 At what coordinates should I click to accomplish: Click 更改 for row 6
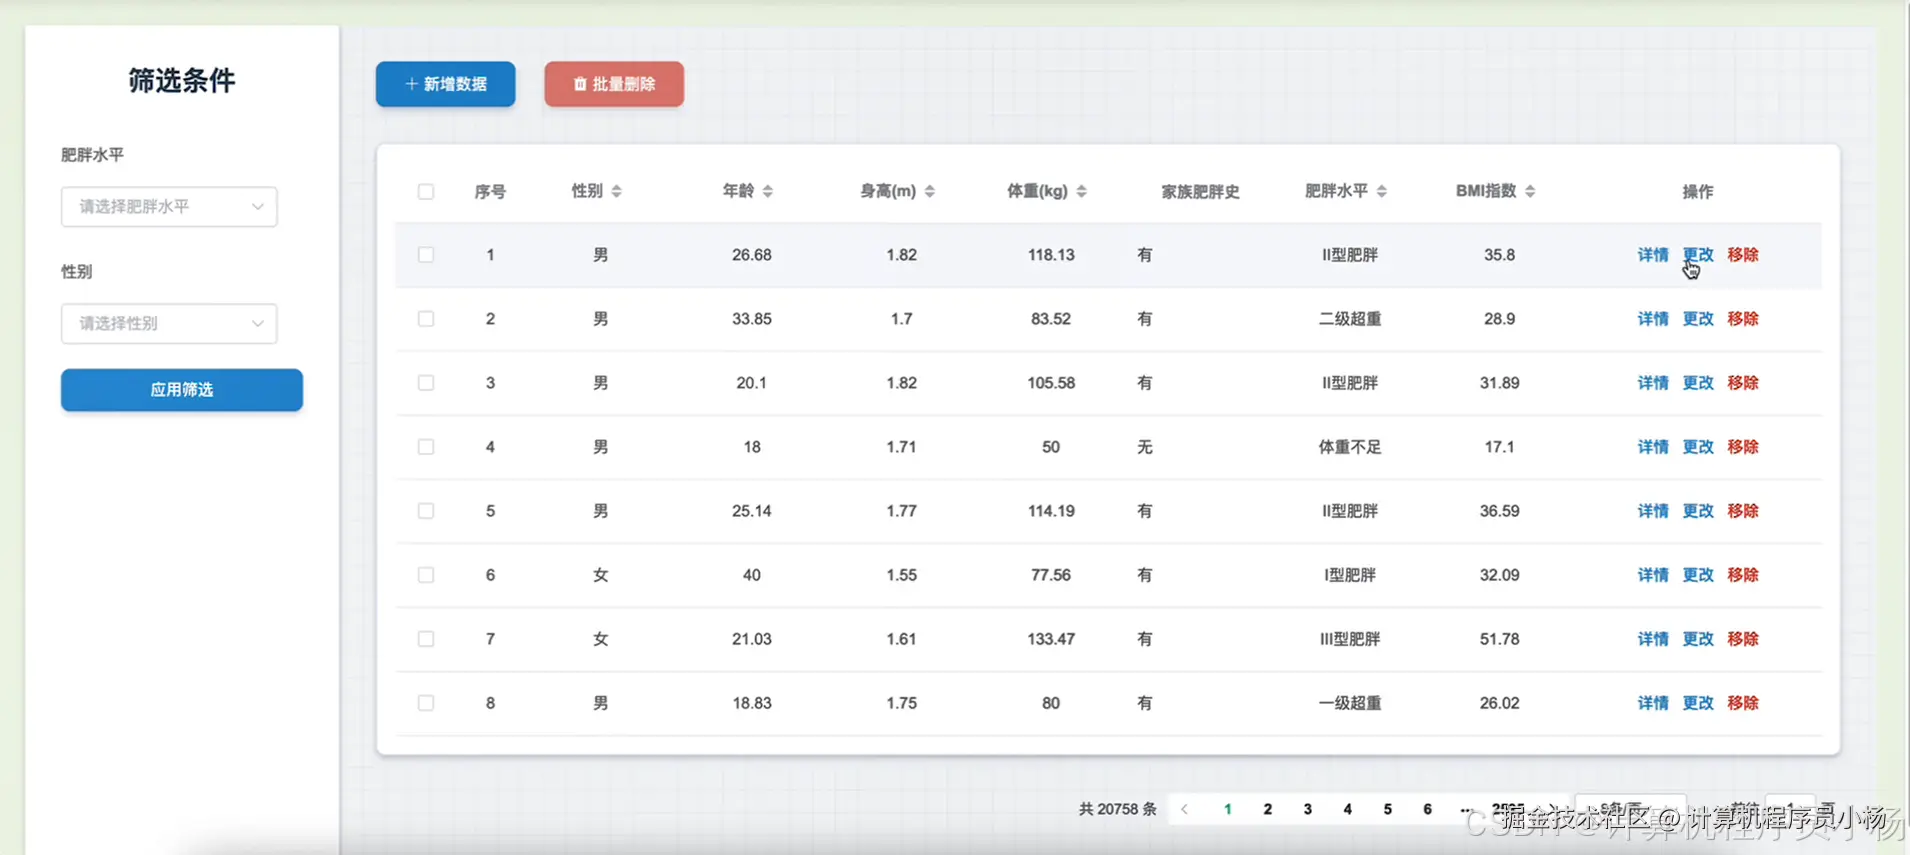(x=1698, y=575)
